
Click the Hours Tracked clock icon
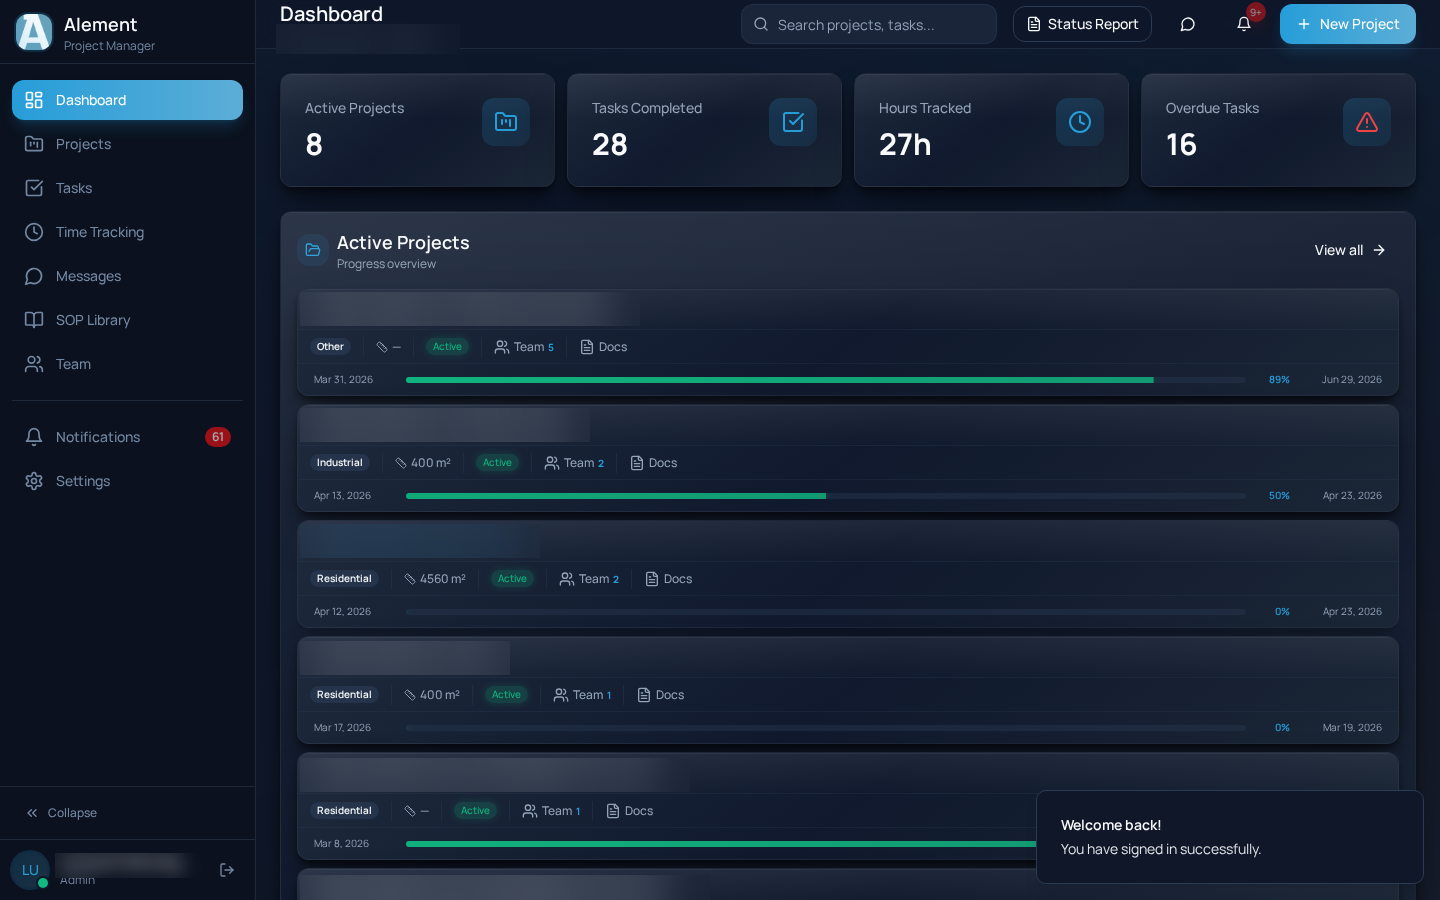point(1080,122)
